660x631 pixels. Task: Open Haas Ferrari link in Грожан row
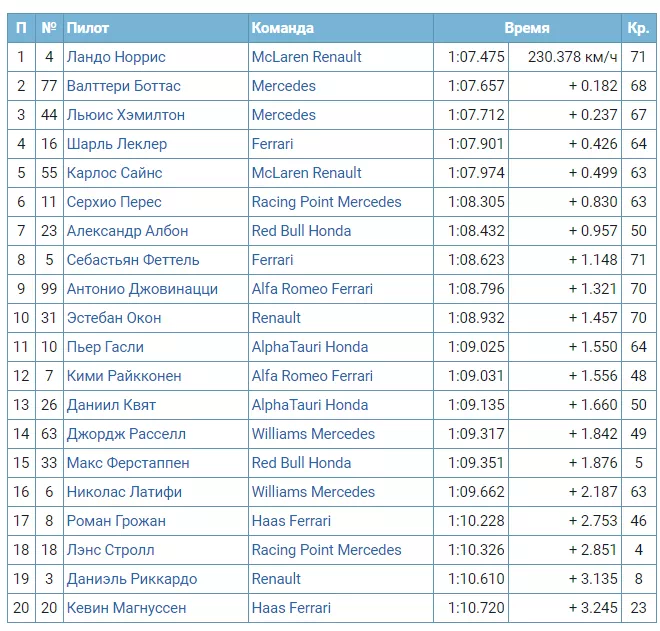(291, 521)
